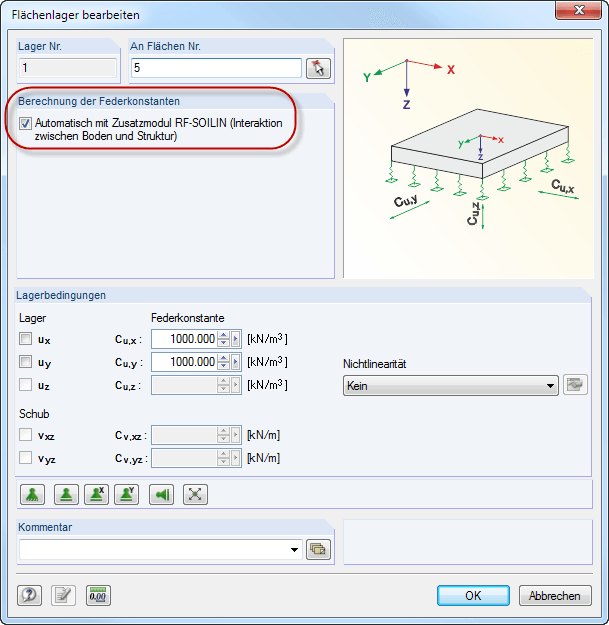
Task: Disable automatic RF-SOILIN calculation checkbox
Action: click(26, 124)
